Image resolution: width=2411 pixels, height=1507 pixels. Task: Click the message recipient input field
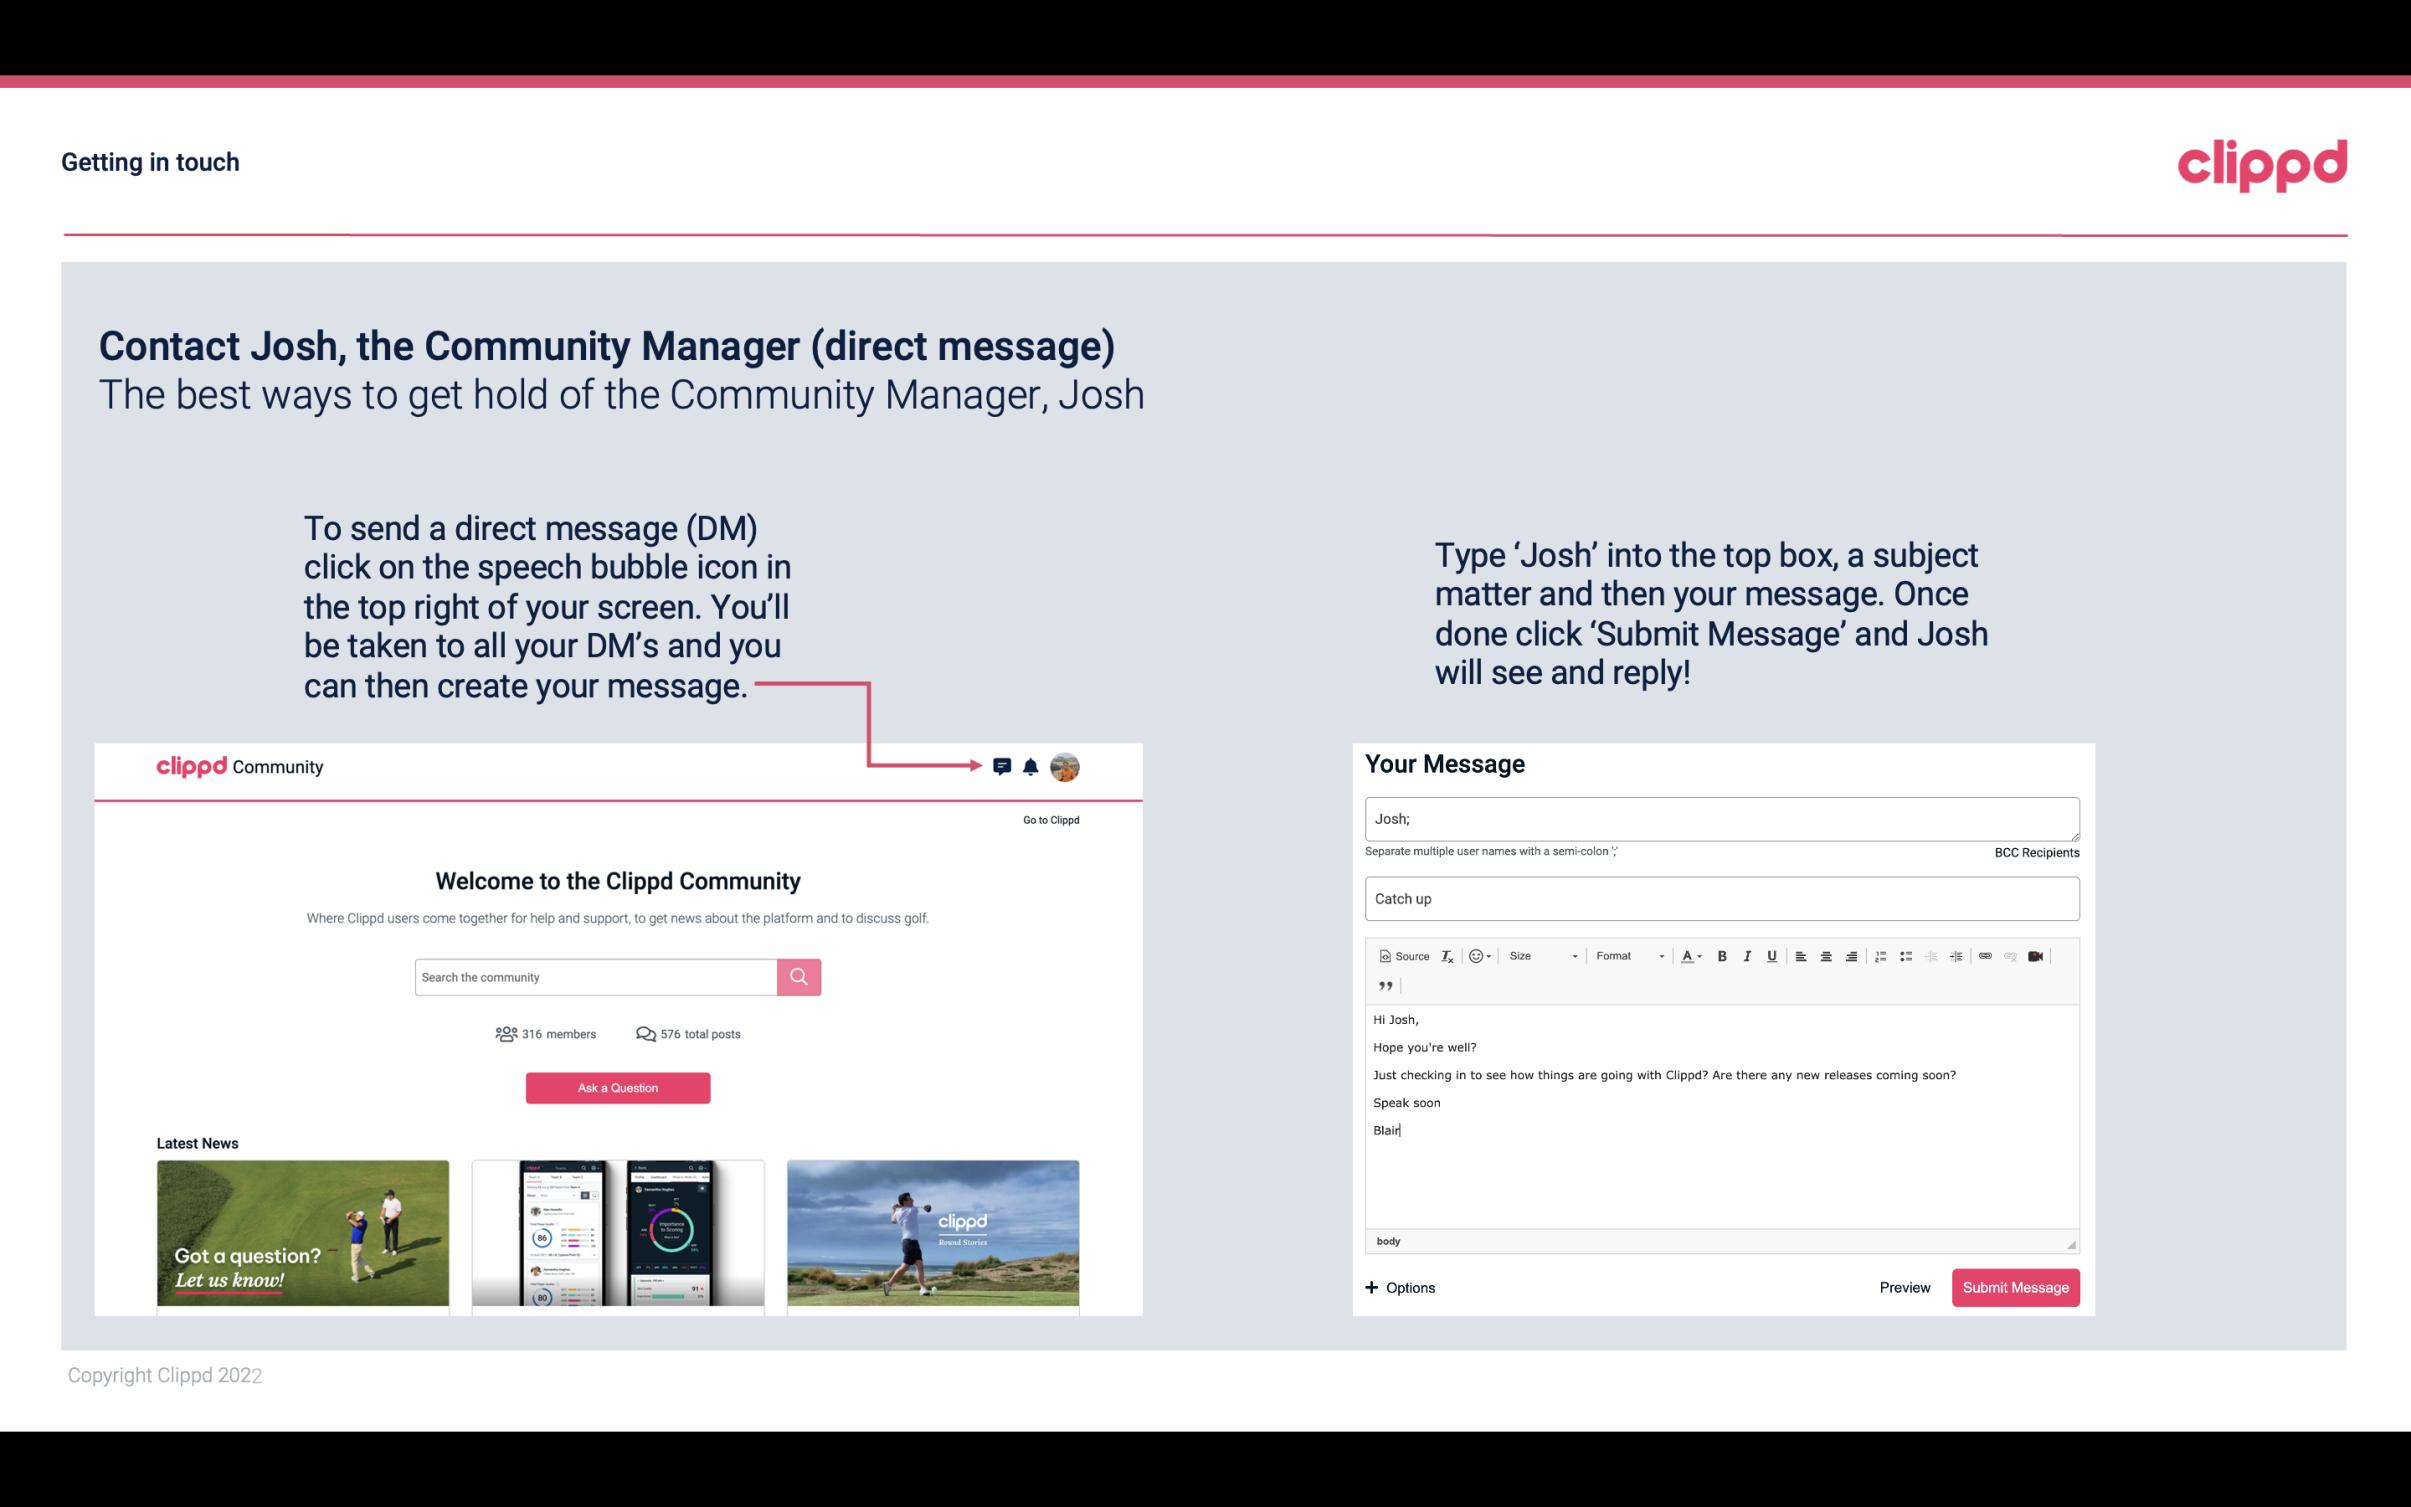pos(1720,818)
